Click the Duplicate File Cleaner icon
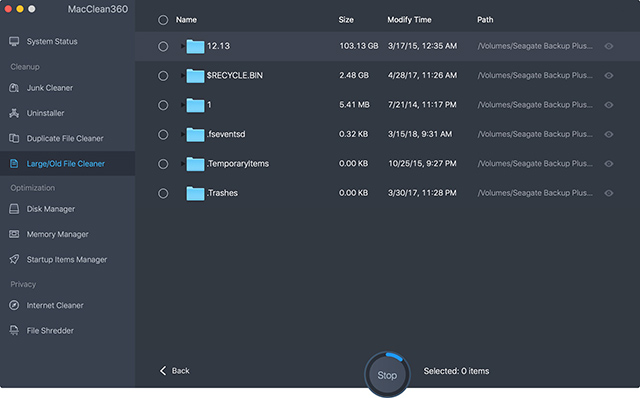Viewport: 640px width, 398px height. click(14, 138)
